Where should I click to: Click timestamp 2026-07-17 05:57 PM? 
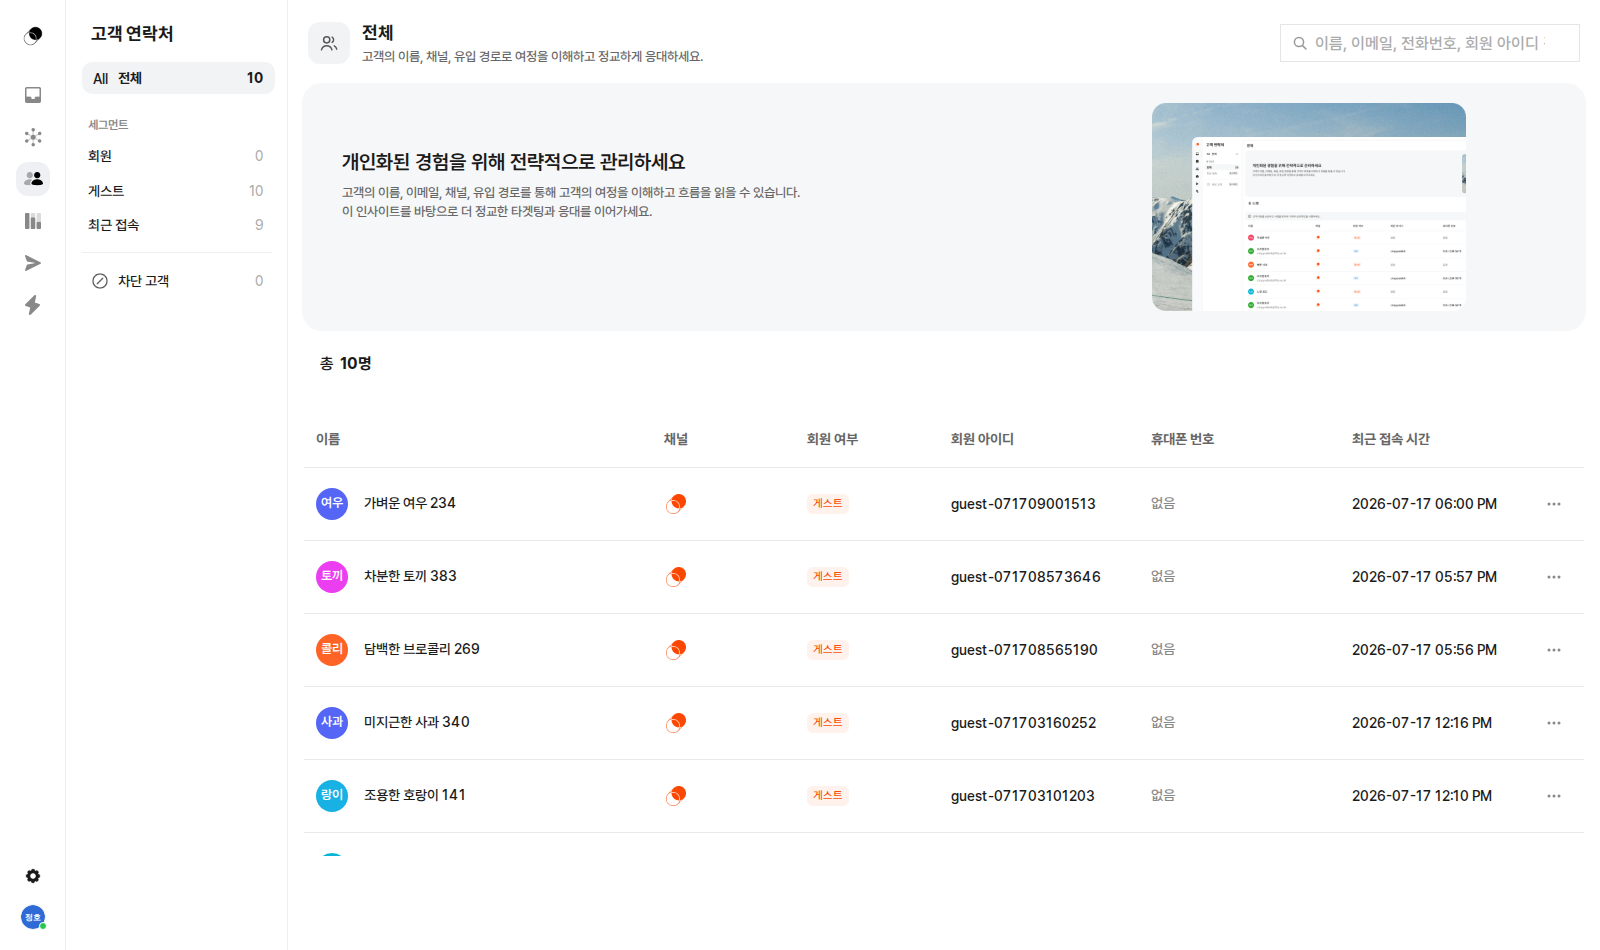[1424, 577]
